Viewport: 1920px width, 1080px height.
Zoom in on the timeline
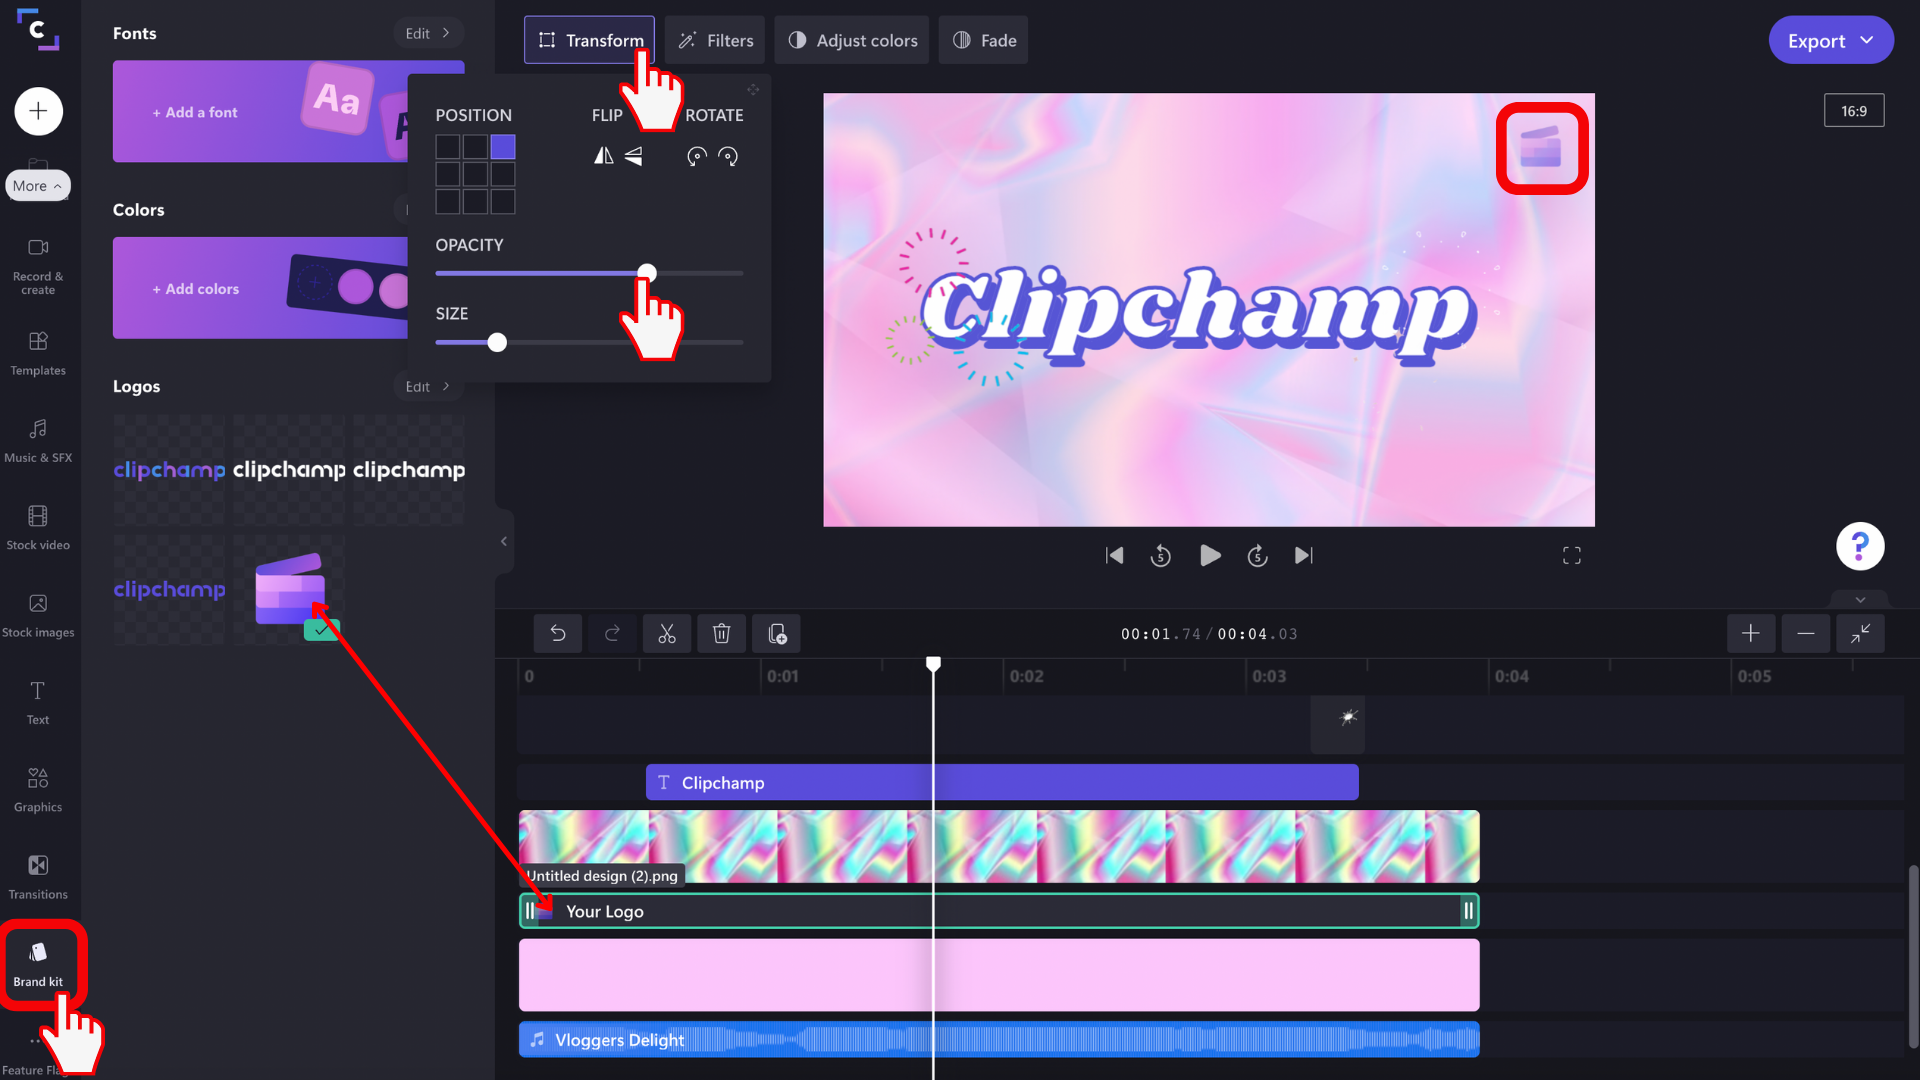(1750, 633)
